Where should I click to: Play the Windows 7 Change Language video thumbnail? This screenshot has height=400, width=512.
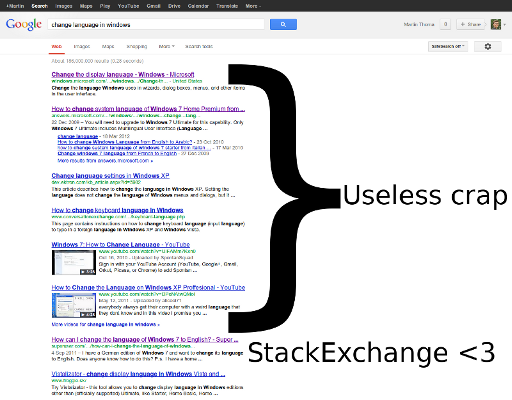pos(74,262)
